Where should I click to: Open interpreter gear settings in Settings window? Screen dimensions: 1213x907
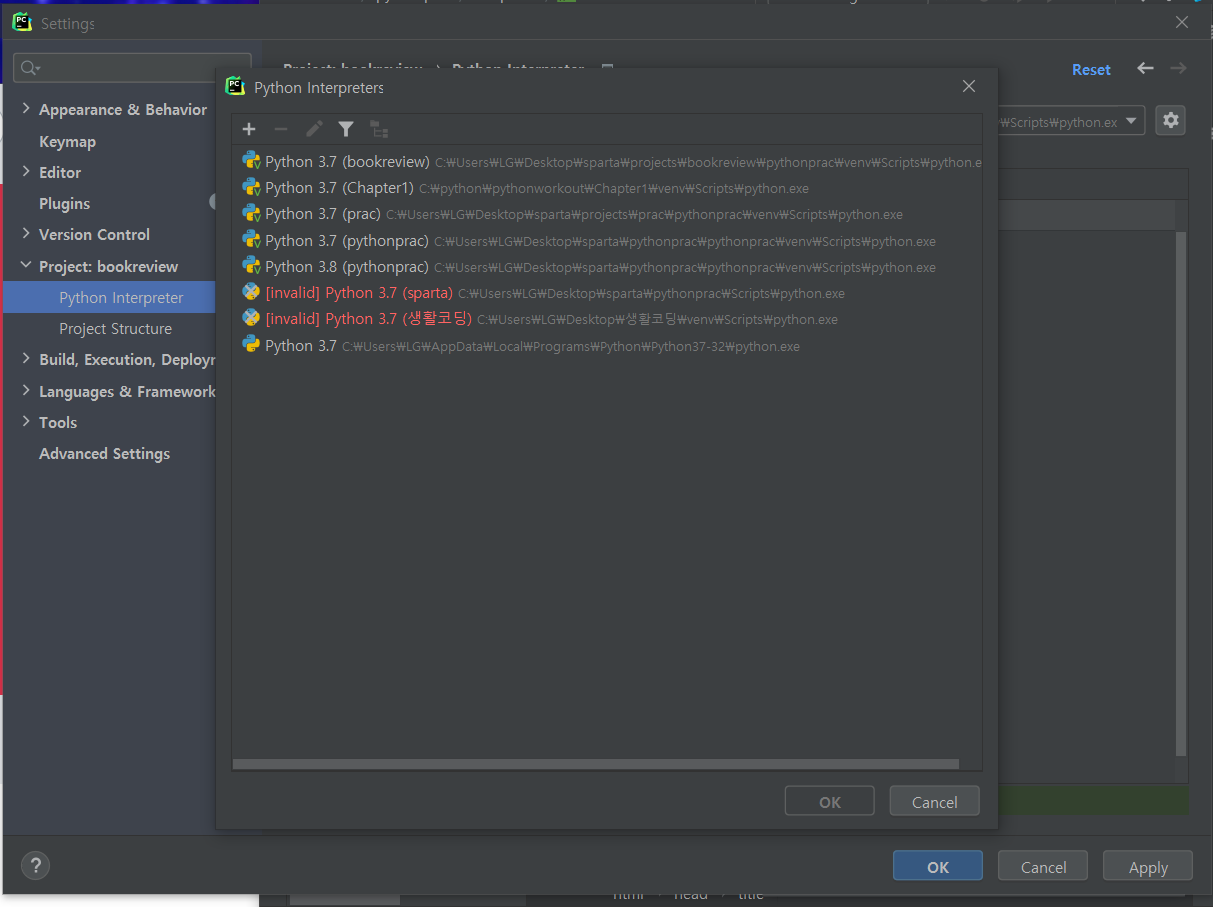click(1171, 121)
